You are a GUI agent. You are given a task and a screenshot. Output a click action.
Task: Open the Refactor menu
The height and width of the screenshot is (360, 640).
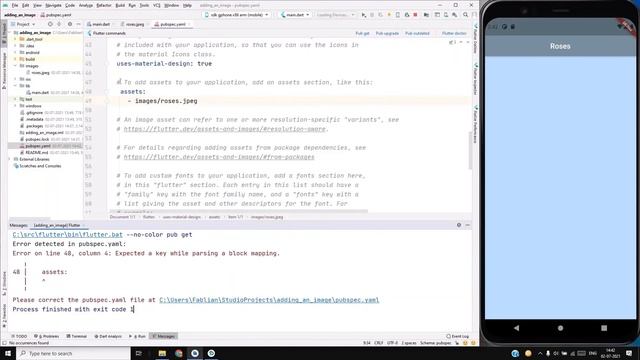(104, 5)
